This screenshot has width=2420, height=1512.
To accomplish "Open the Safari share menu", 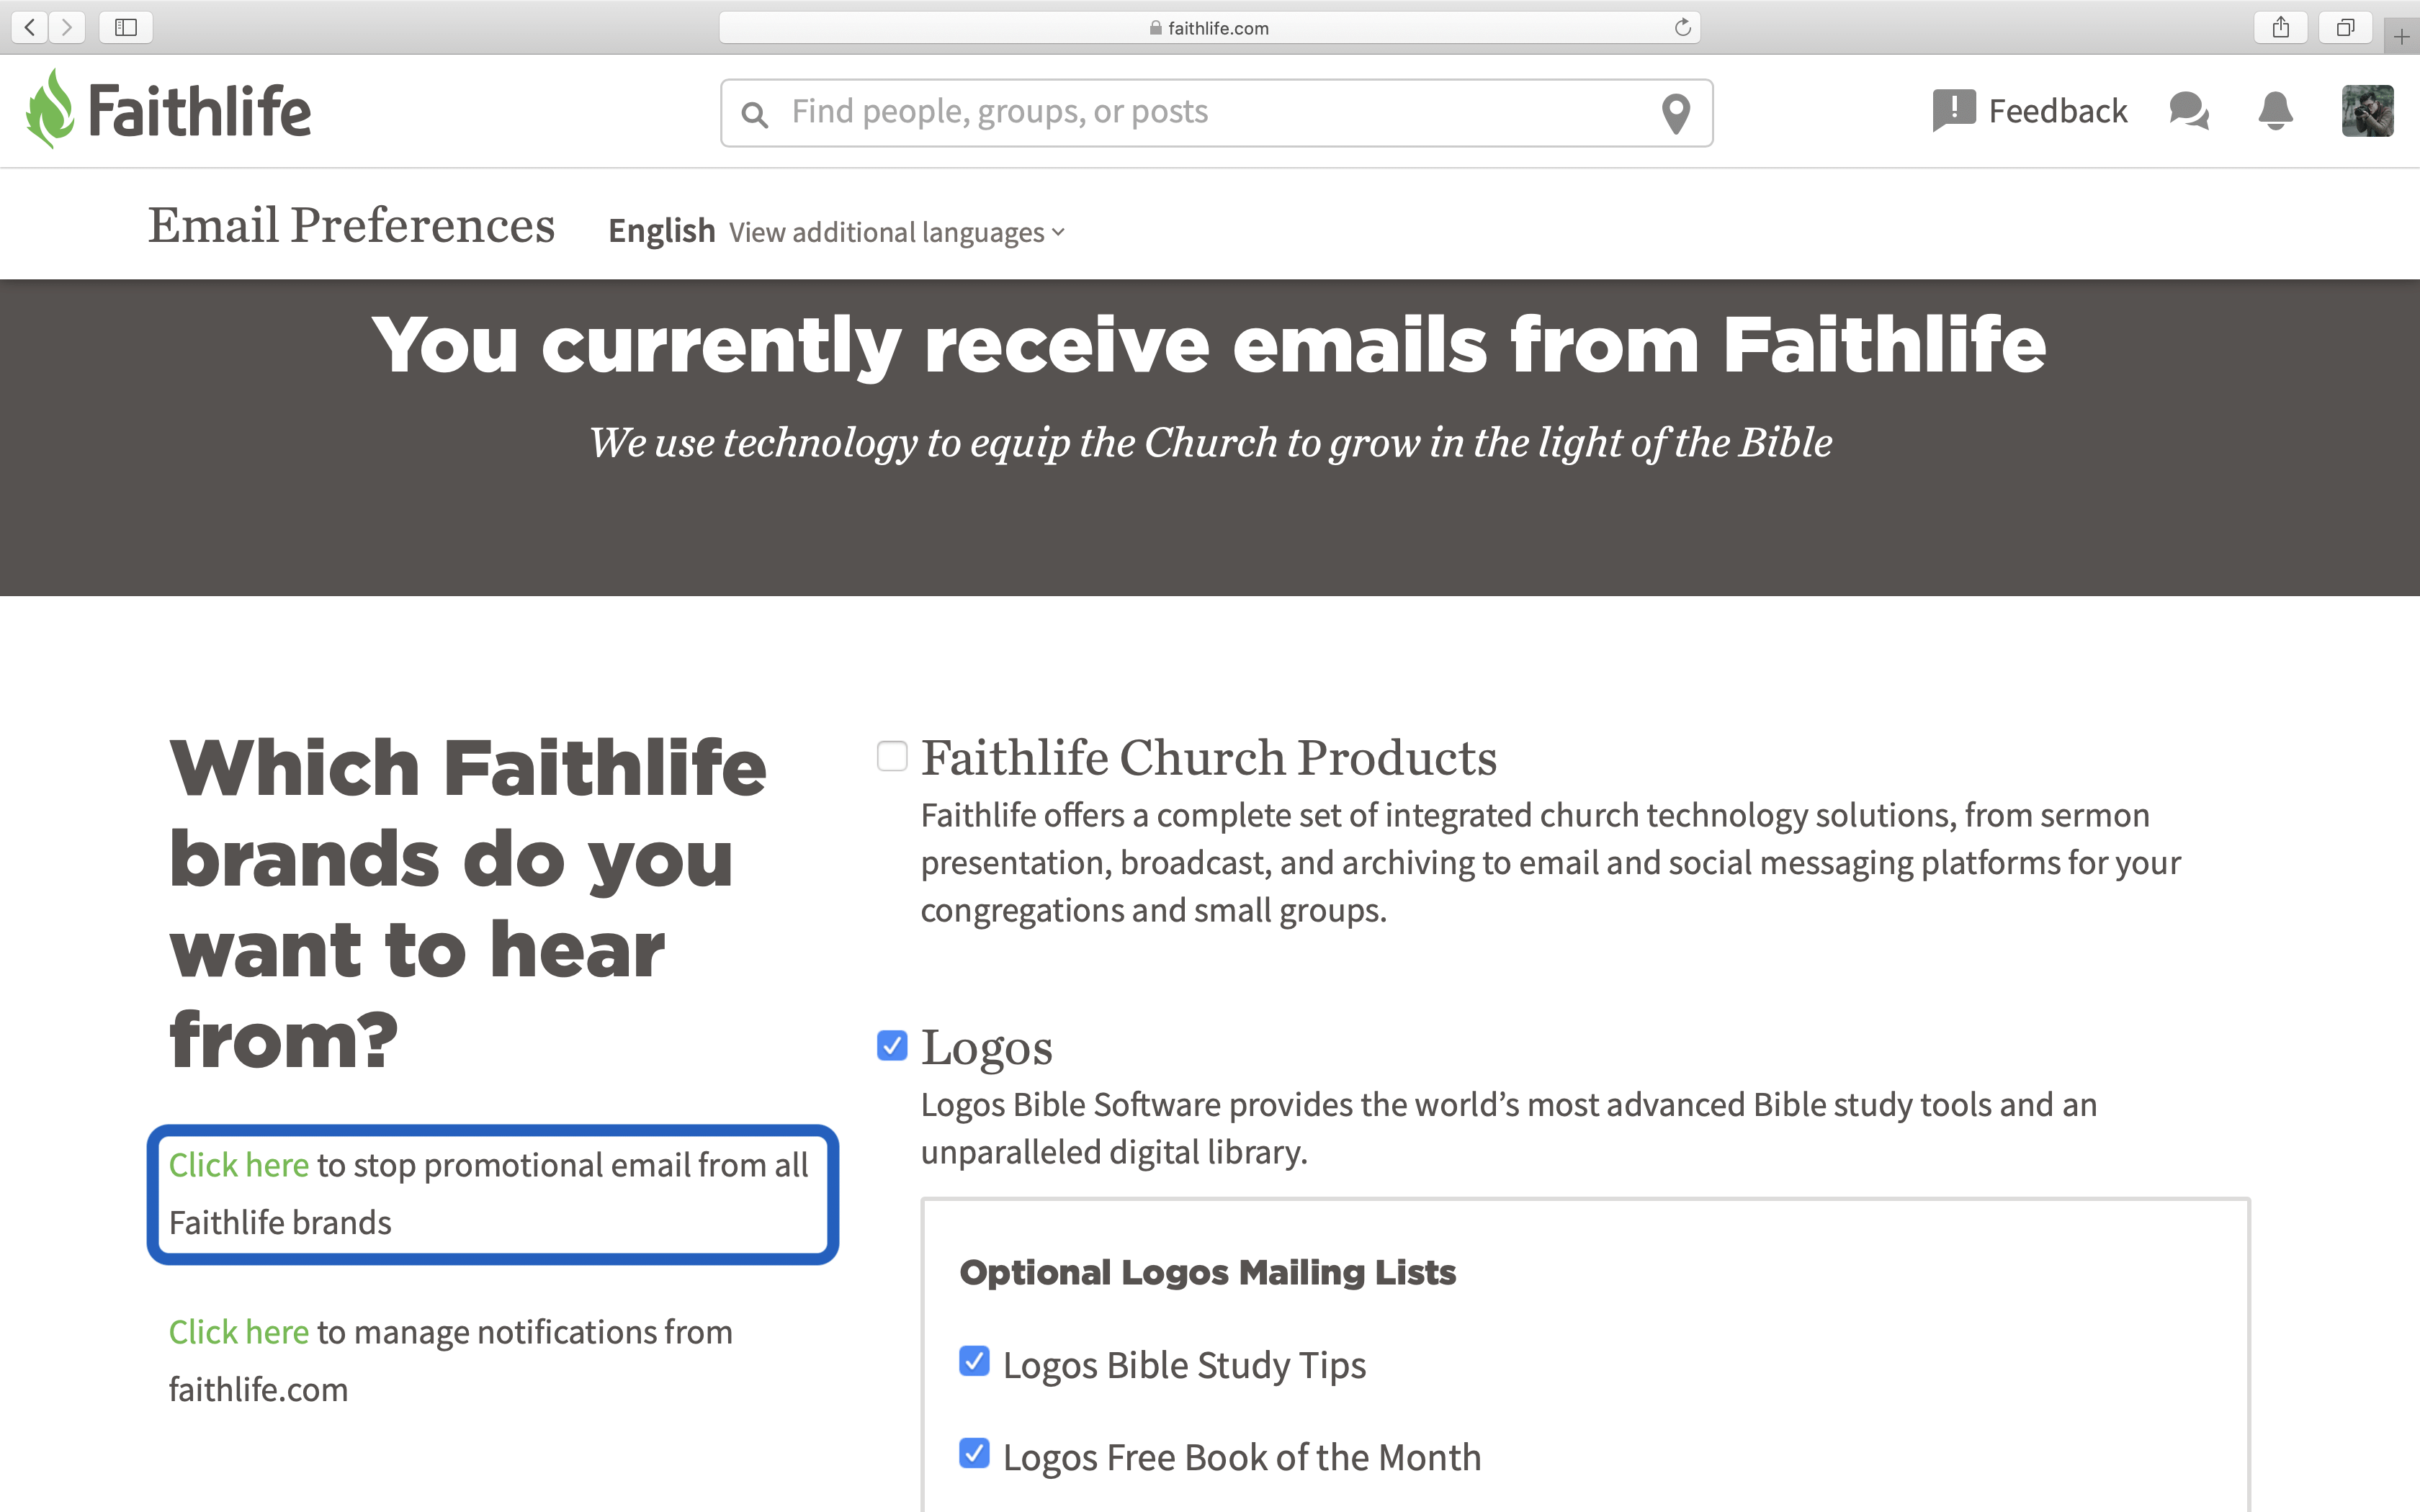I will pyautogui.click(x=2280, y=27).
